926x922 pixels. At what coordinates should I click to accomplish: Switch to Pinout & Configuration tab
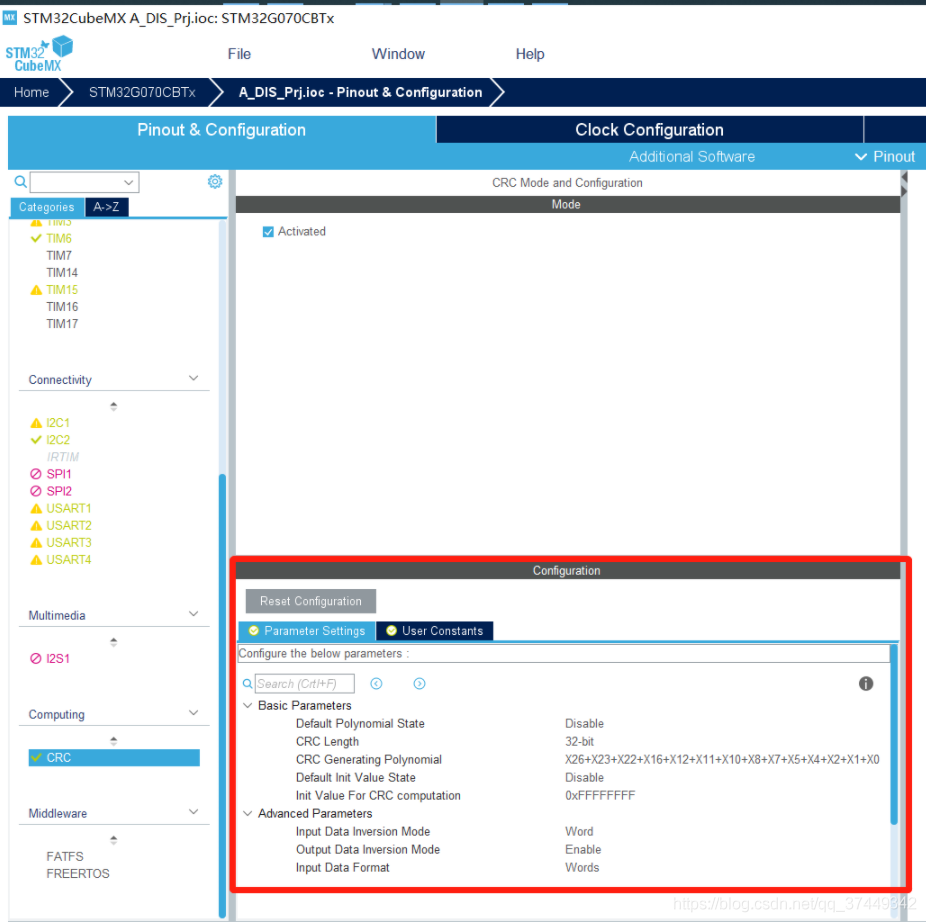click(x=221, y=129)
